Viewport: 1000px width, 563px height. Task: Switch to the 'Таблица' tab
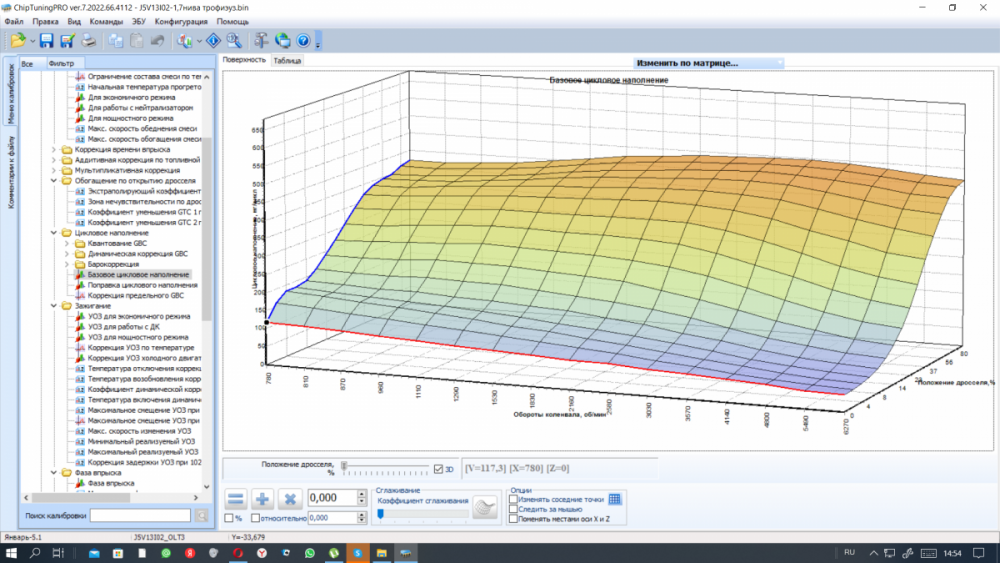click(x=287, y=60)
